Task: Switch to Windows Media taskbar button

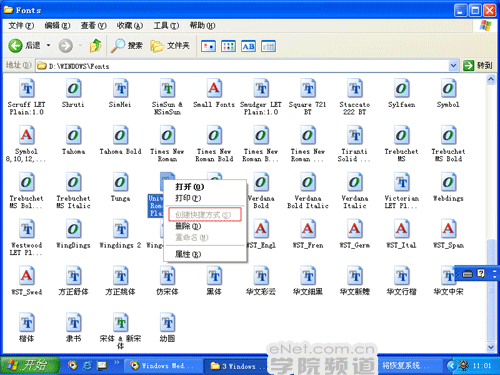Action: point(162,366)
